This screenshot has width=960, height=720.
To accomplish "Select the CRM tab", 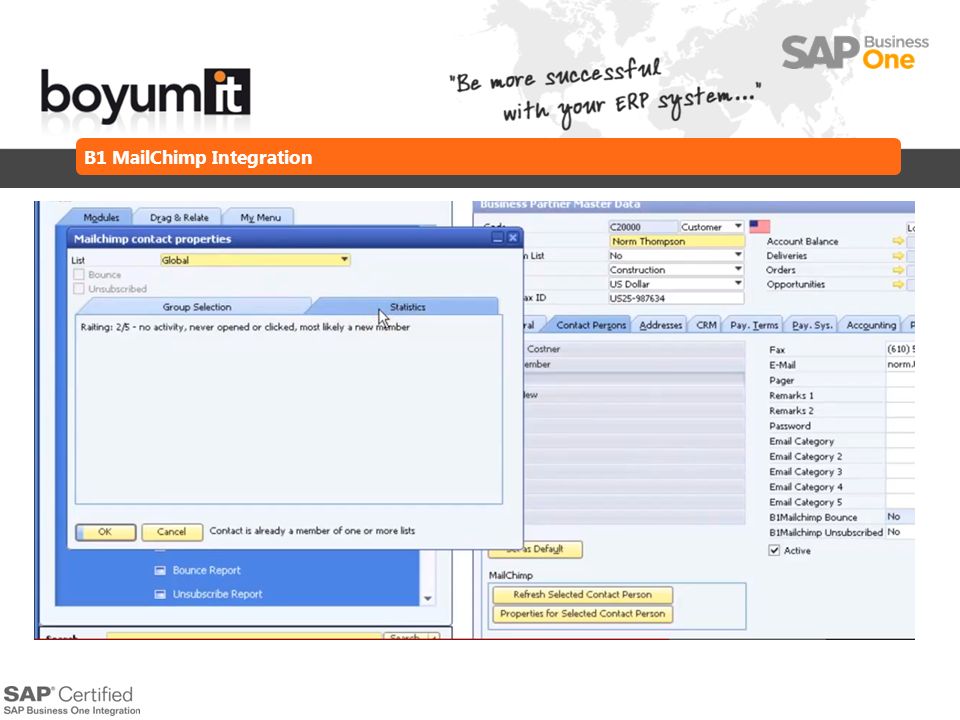I will [706, 325].
